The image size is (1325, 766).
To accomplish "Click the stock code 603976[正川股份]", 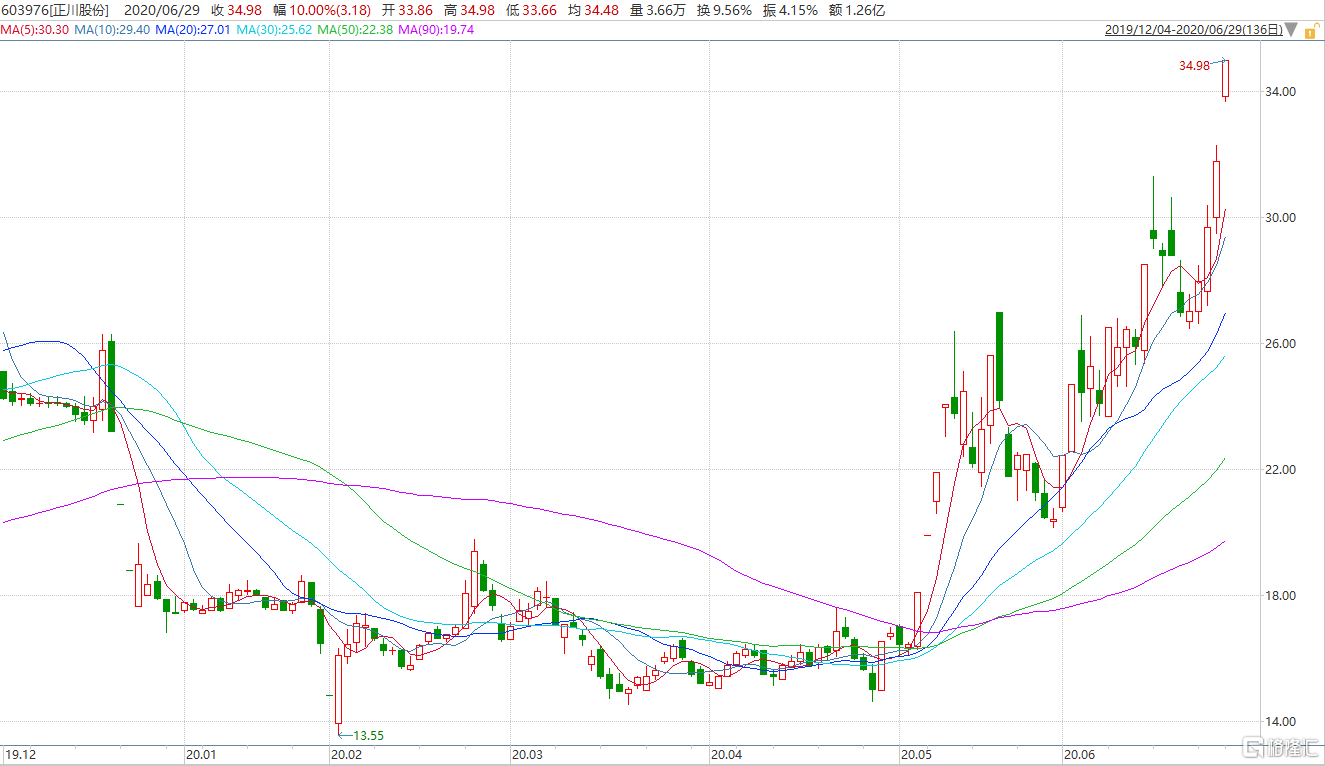I will point(57,11).
